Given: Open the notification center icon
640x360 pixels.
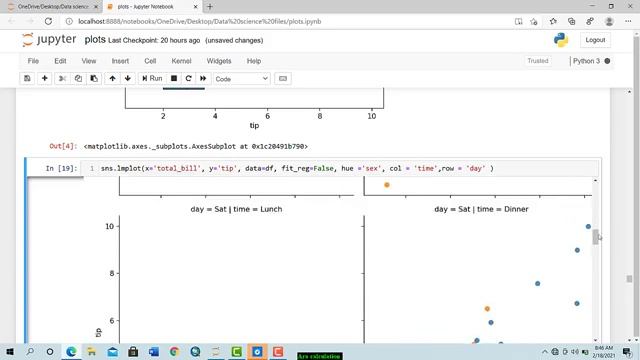Looking at the screenshot, I should [x=627, y=352].
